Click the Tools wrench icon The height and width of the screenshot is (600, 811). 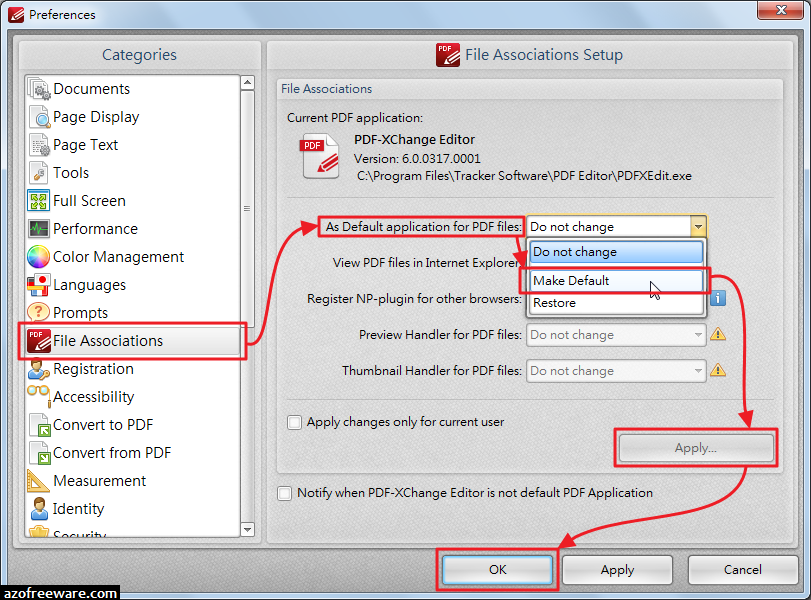click(x=39, y=173)
